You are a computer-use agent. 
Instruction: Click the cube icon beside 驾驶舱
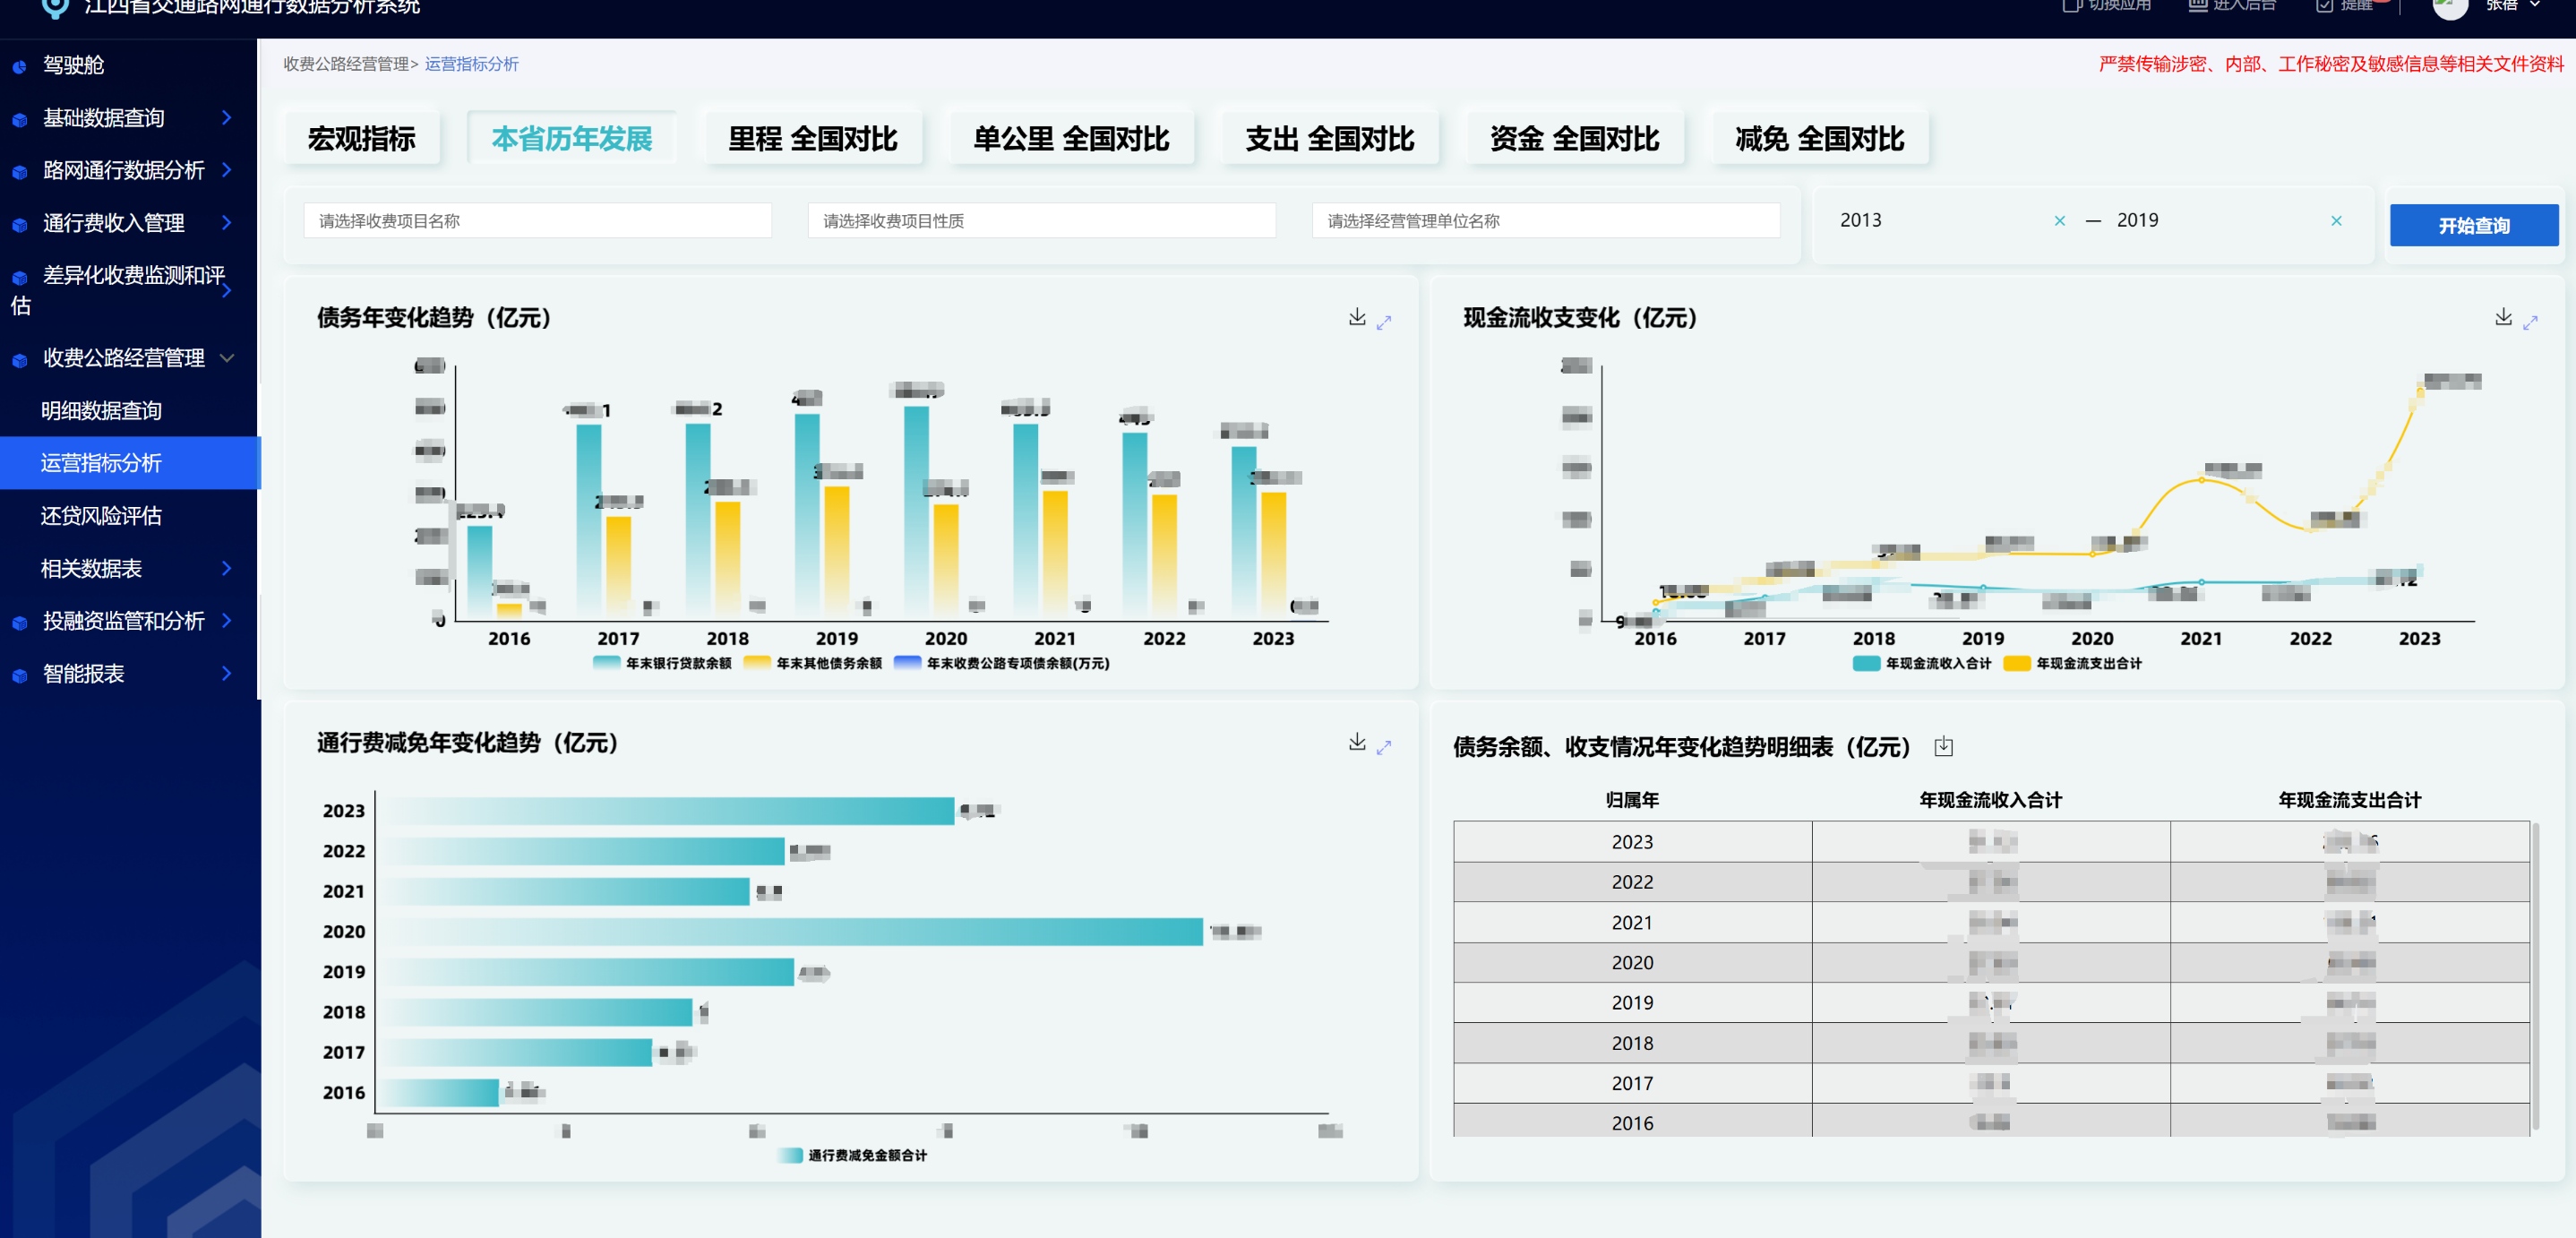[20, 67]
